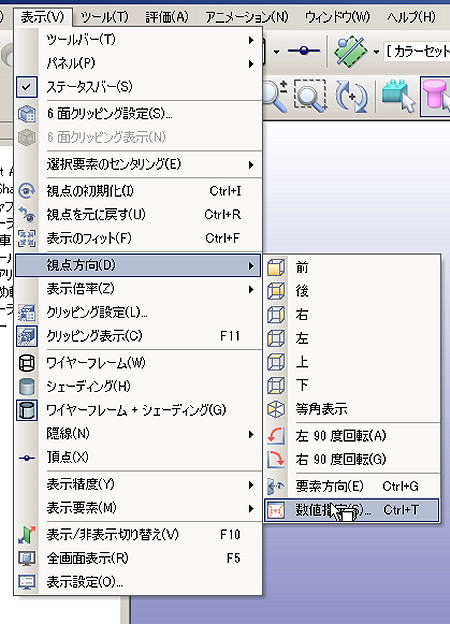Choose 数値指定 Ctrl+T view entry
Screen dimensions: 450x624
click(x=352, y=510)
